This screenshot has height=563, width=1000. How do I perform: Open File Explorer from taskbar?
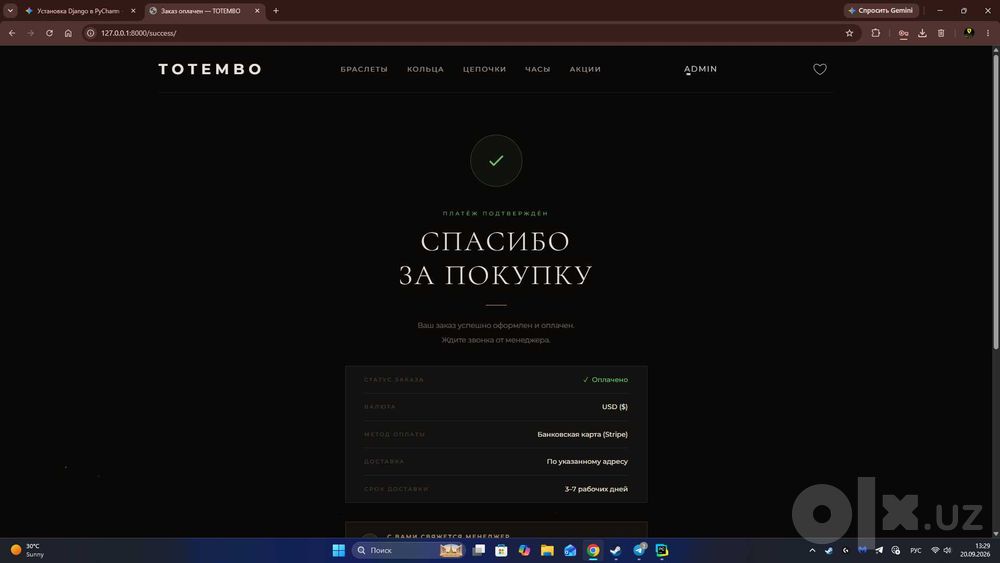(547, 550)
